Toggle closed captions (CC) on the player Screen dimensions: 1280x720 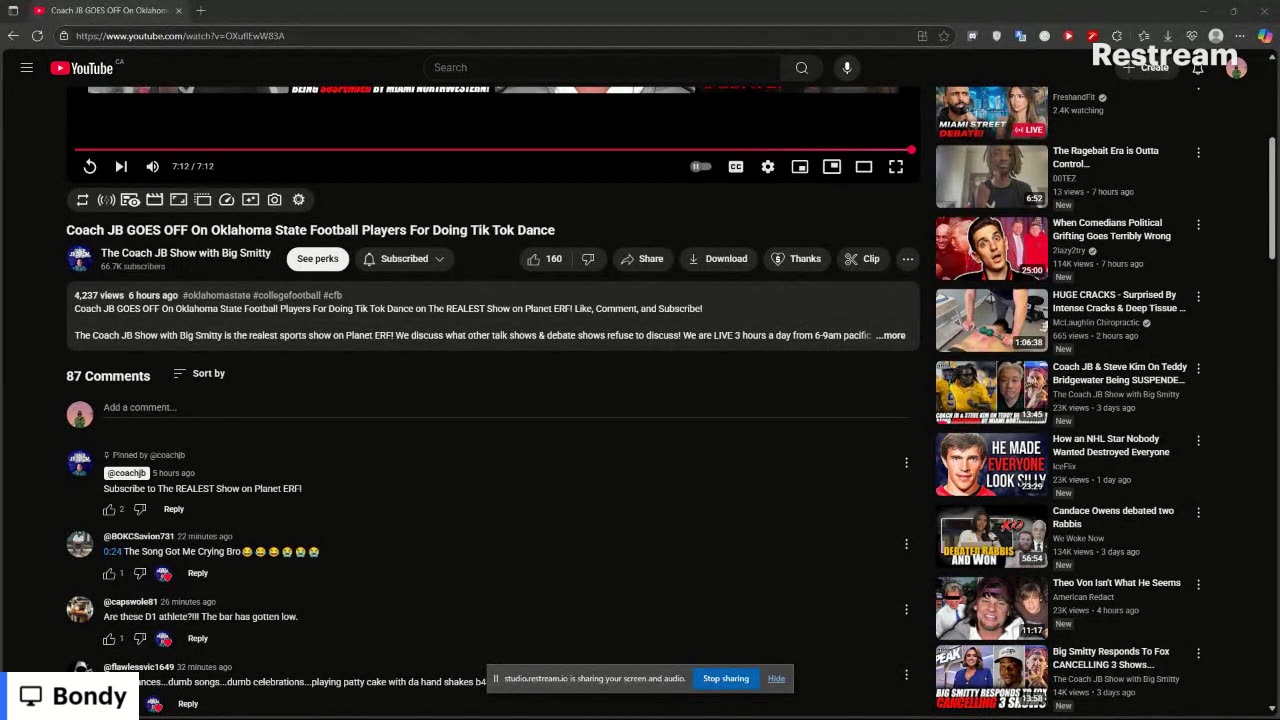coord(736,167)
